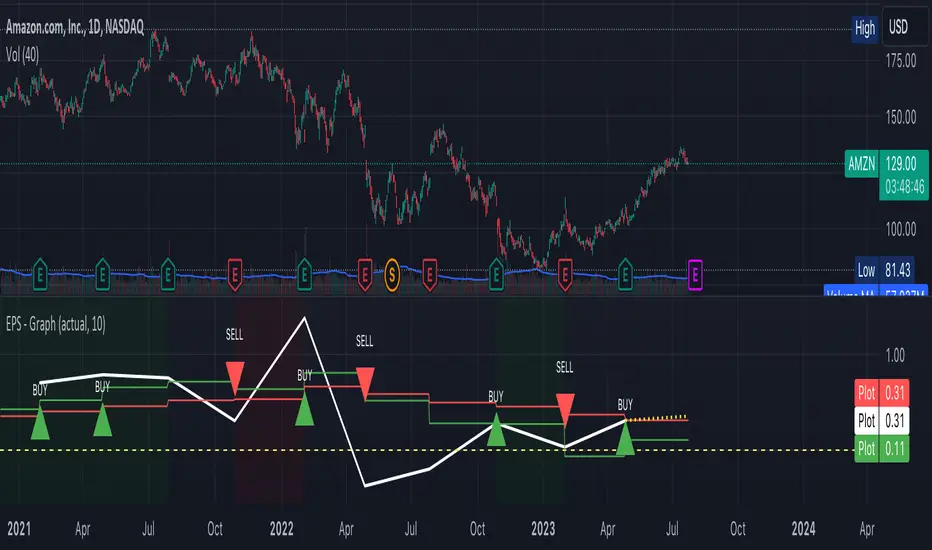Click the BUY text label near April 2023
Screen dimensions: 932x550
coord(625,405)
